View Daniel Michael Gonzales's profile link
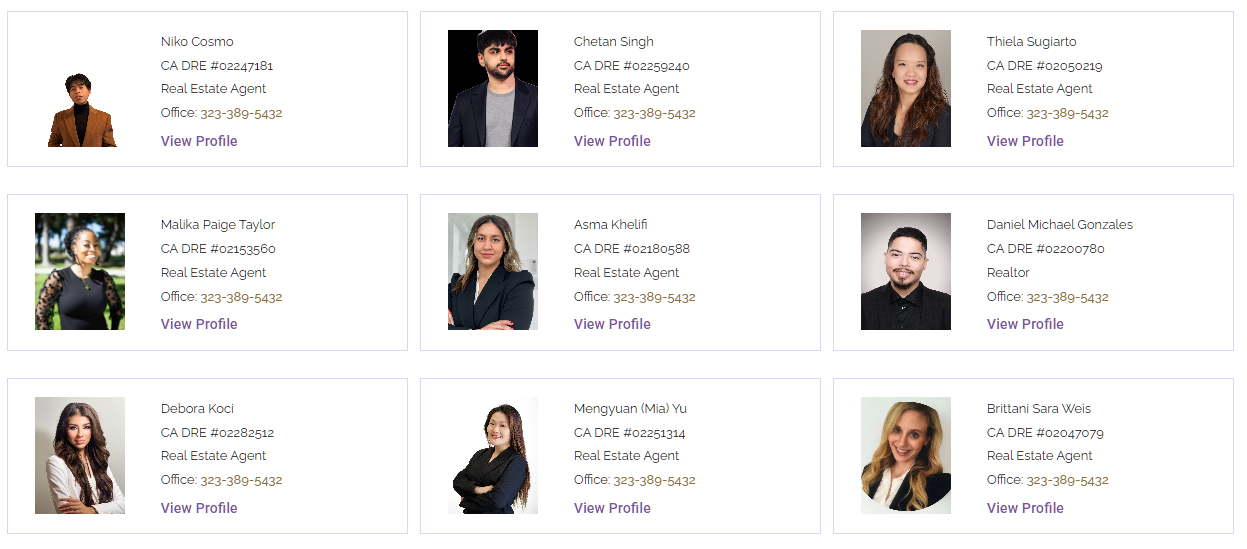This screenshot has width=1247, height=549. click(1025, 324)
